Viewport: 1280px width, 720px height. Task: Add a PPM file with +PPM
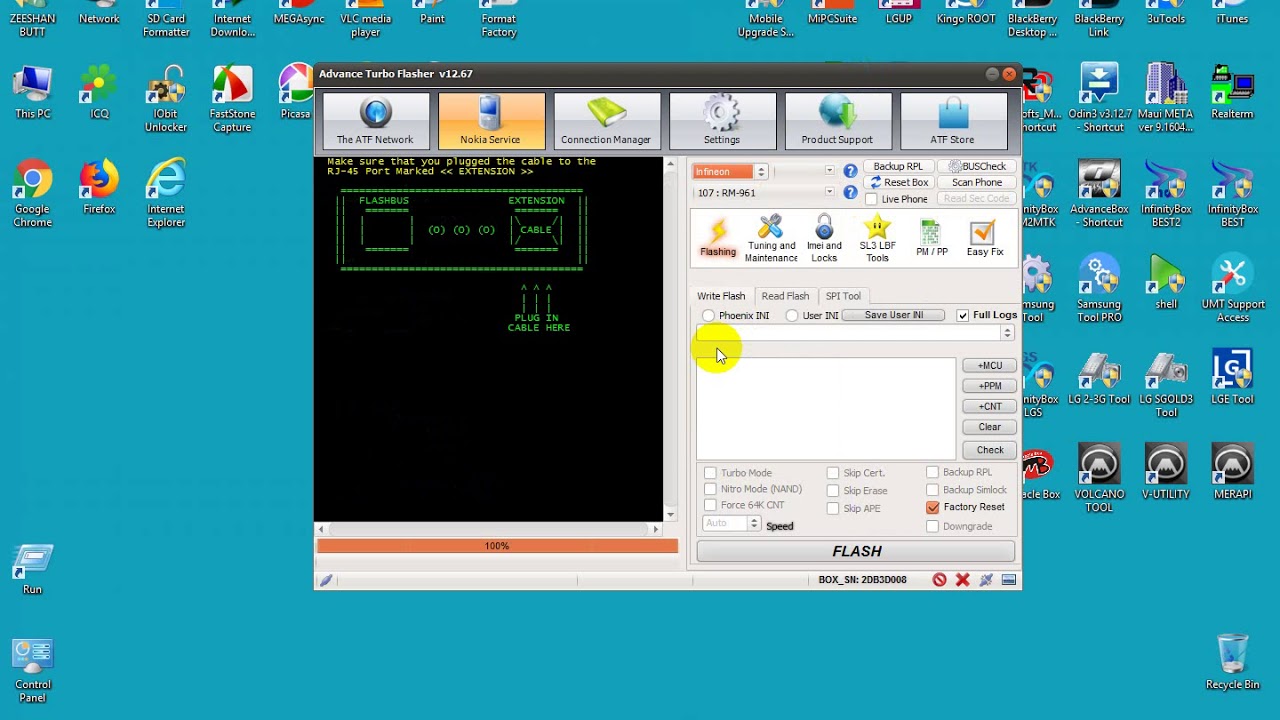click(990, 386)
